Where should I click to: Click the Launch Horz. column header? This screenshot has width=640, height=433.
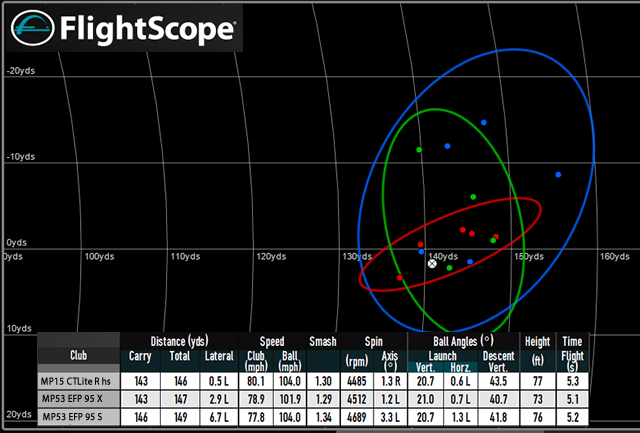point(460,367)
